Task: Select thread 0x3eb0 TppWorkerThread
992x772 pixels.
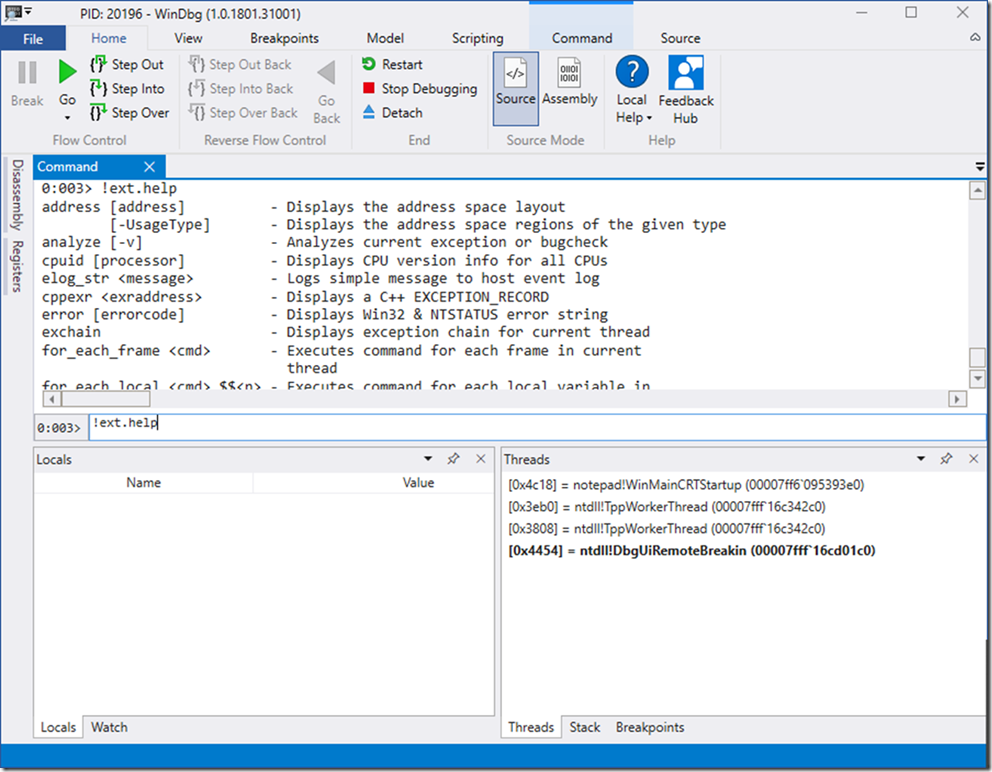Action: pos(667,507)
